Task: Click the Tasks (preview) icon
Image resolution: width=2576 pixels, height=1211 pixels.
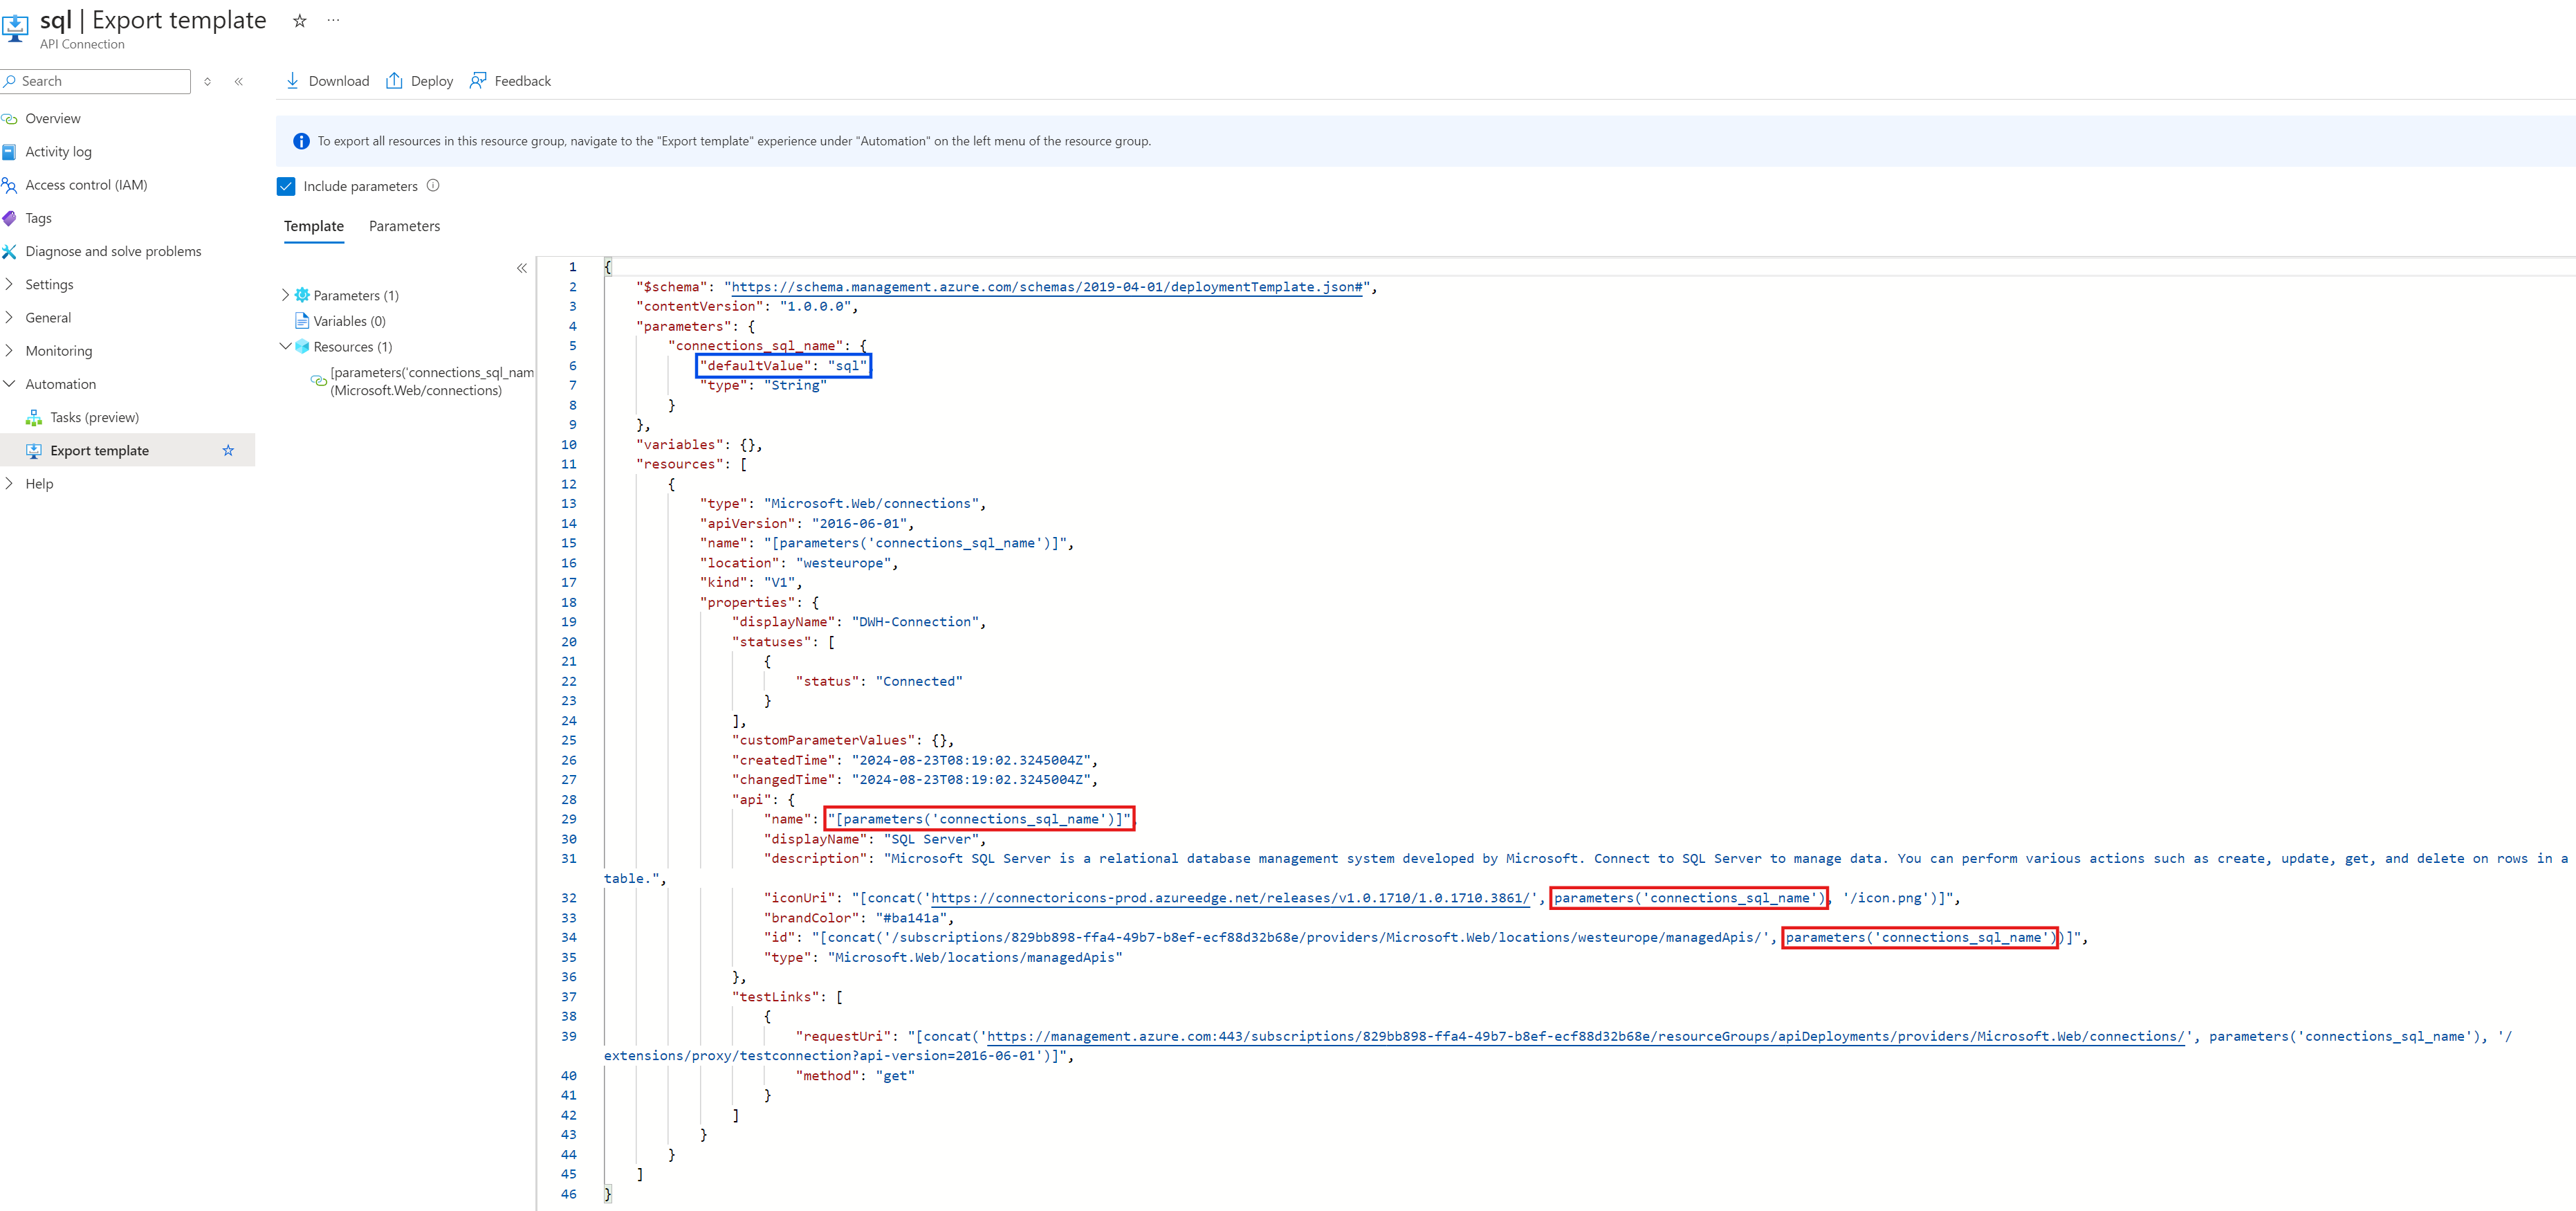Action: pos(34,417)
